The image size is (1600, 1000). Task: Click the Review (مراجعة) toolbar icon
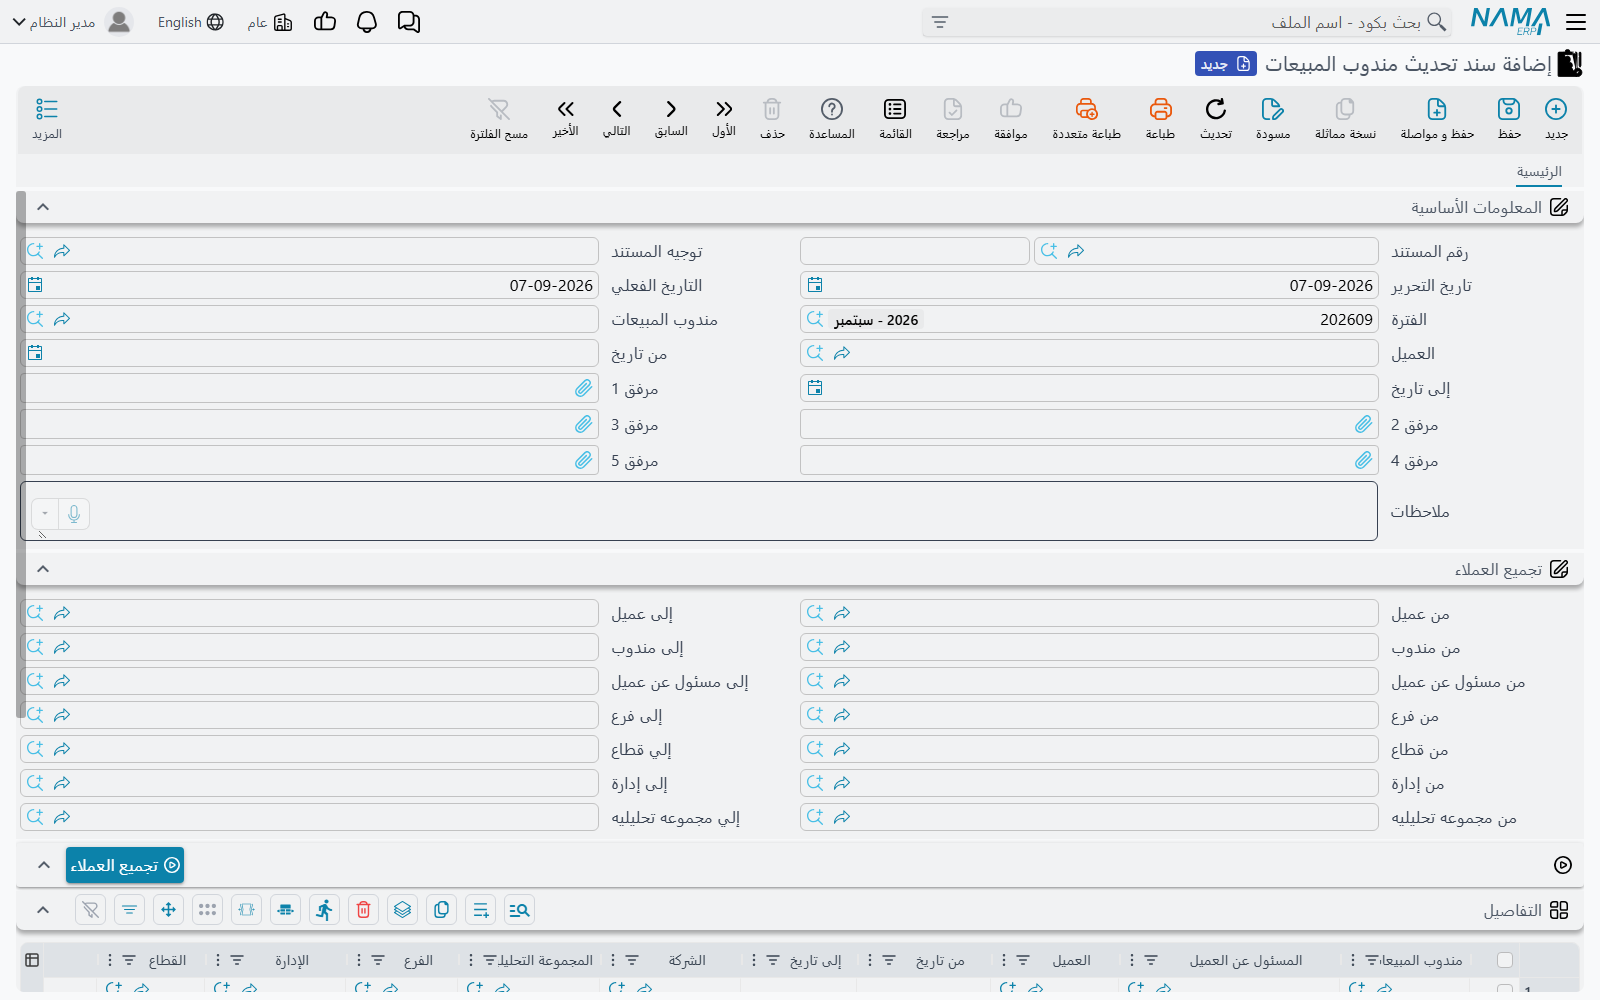[x=953, y=109]
